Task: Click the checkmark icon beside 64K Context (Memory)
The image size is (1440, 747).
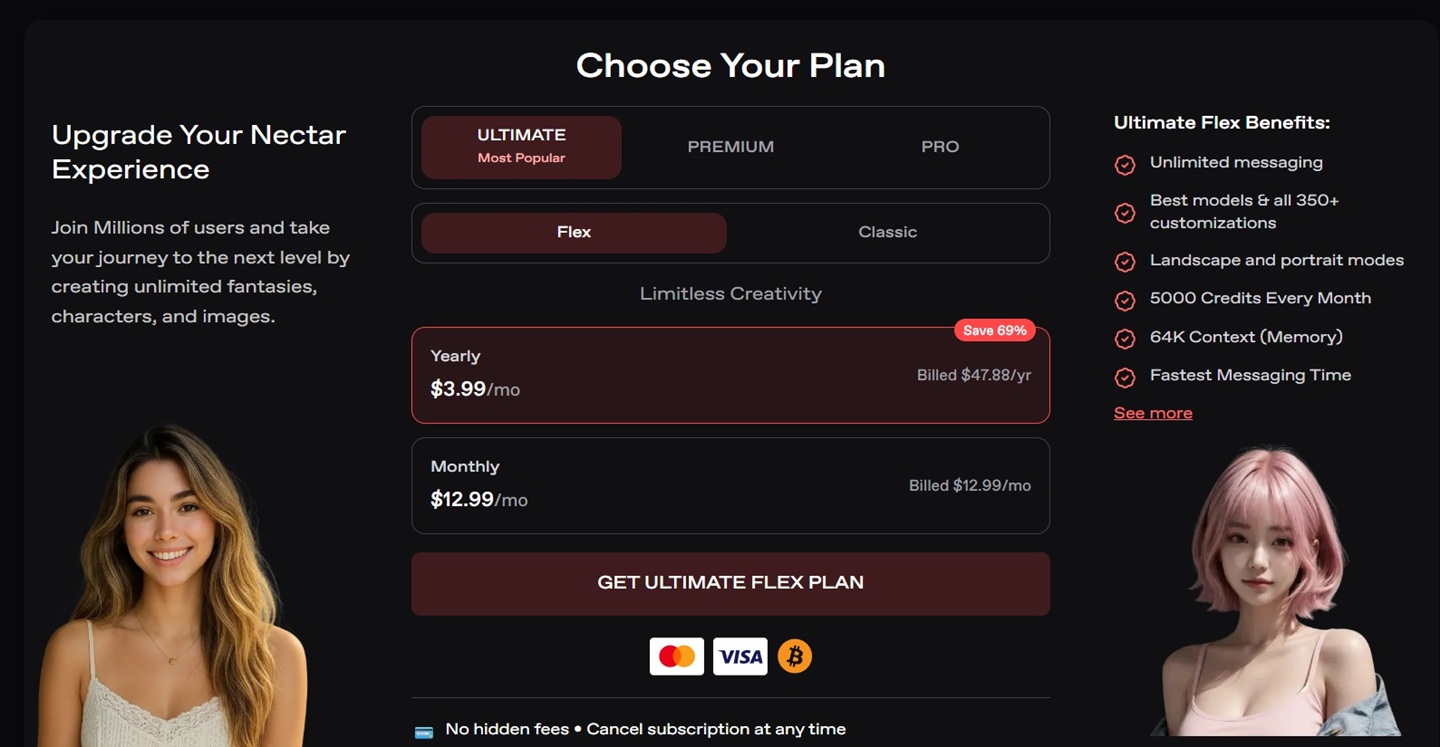Action: click(x=1125, y=339)
